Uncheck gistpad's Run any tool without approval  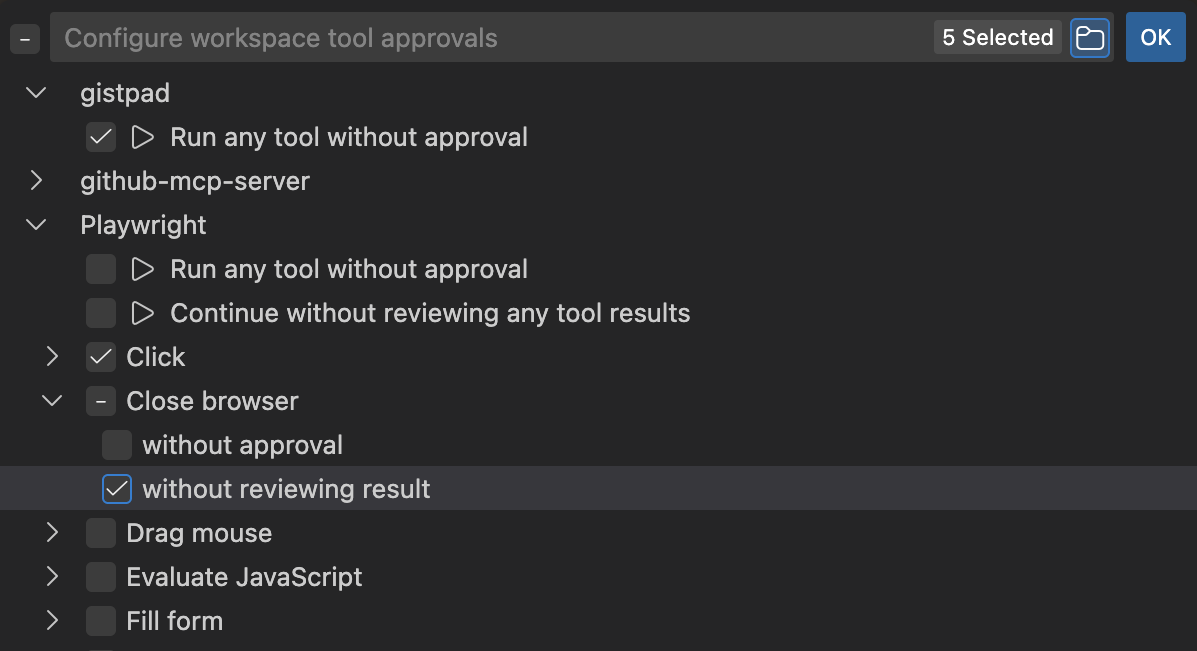[100, 136]
